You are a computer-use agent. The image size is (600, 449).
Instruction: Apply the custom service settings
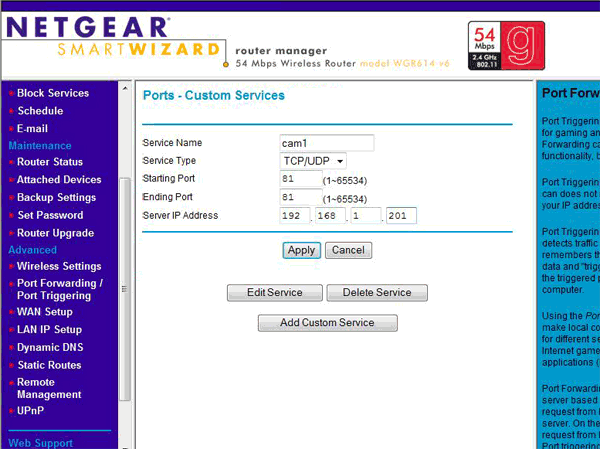[x=302, y=250]
